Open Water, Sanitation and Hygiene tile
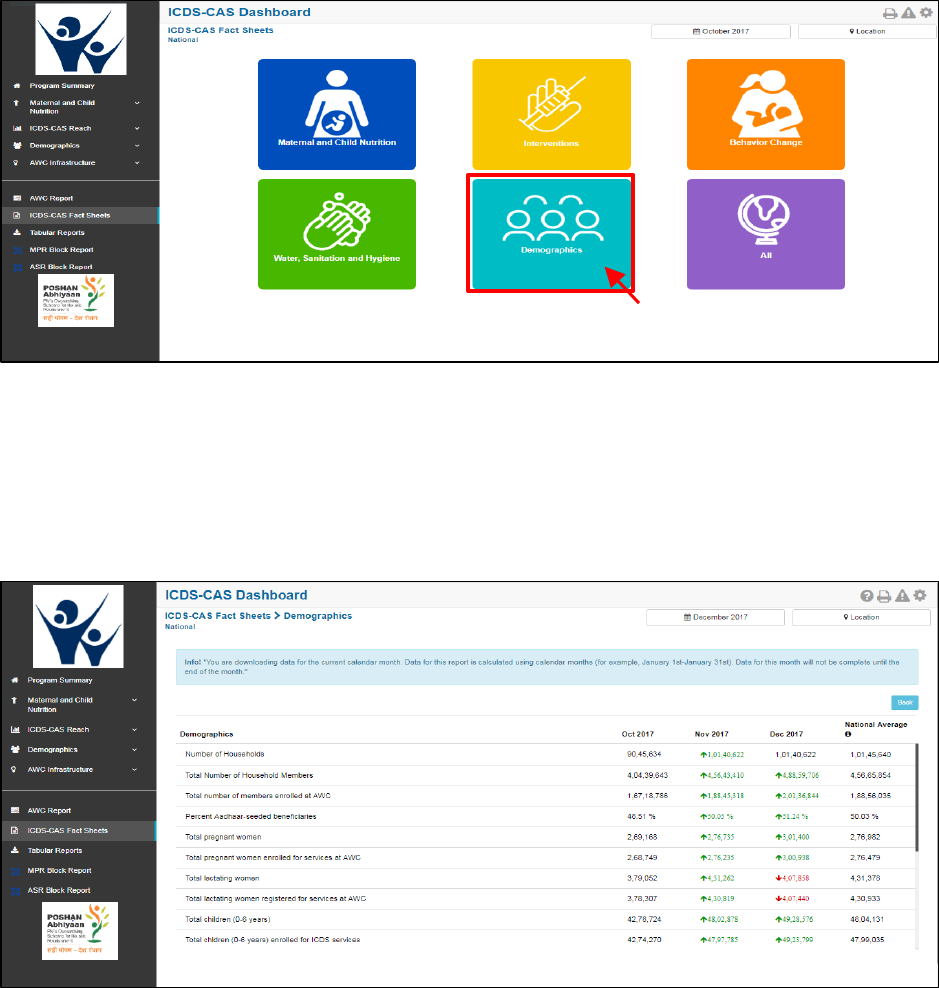939x988 pixels. [x=337, y=234]
